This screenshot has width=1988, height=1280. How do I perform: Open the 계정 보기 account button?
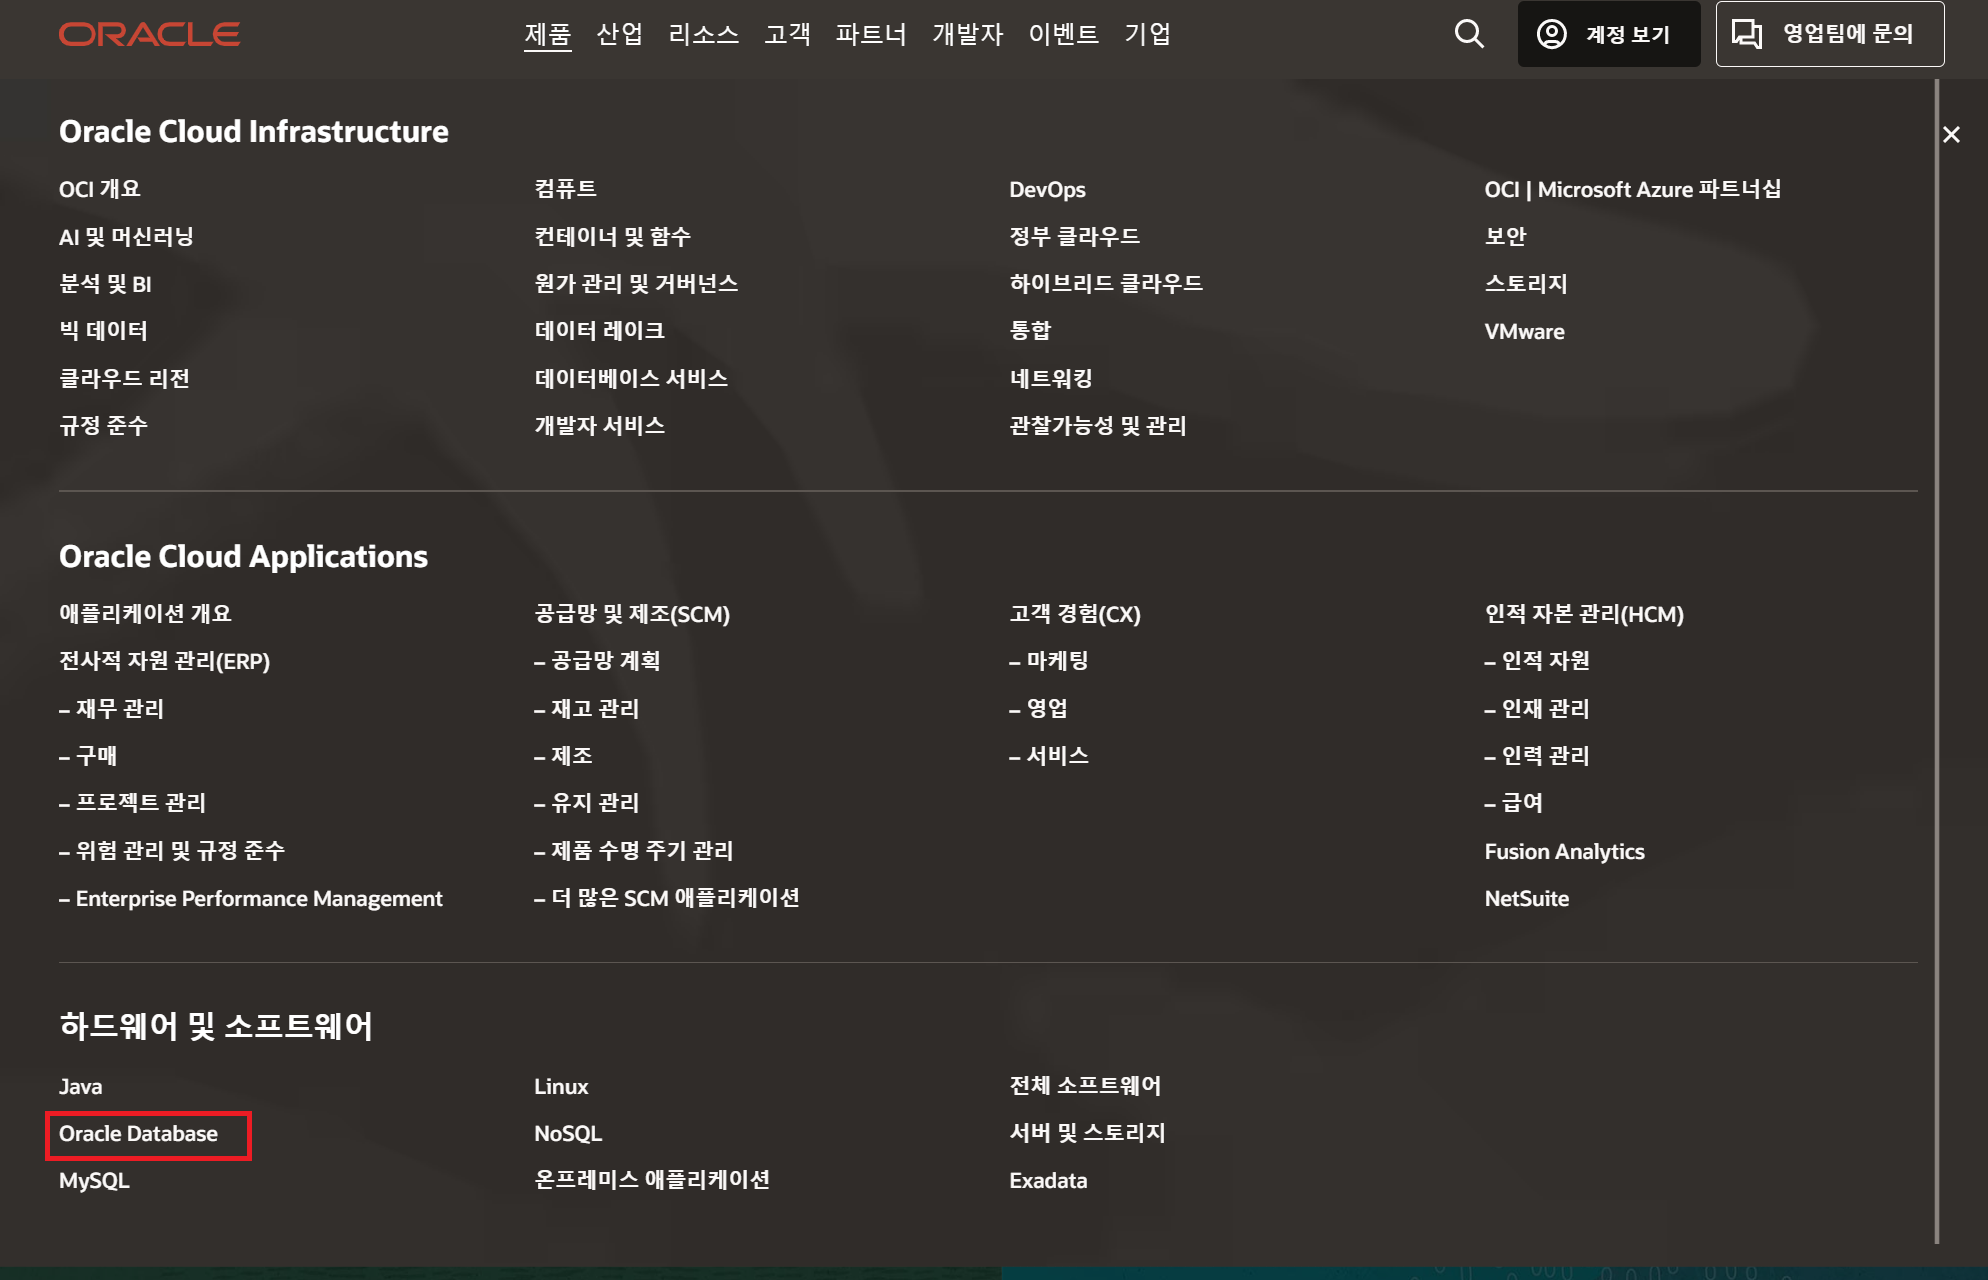tap(1608, 34)
